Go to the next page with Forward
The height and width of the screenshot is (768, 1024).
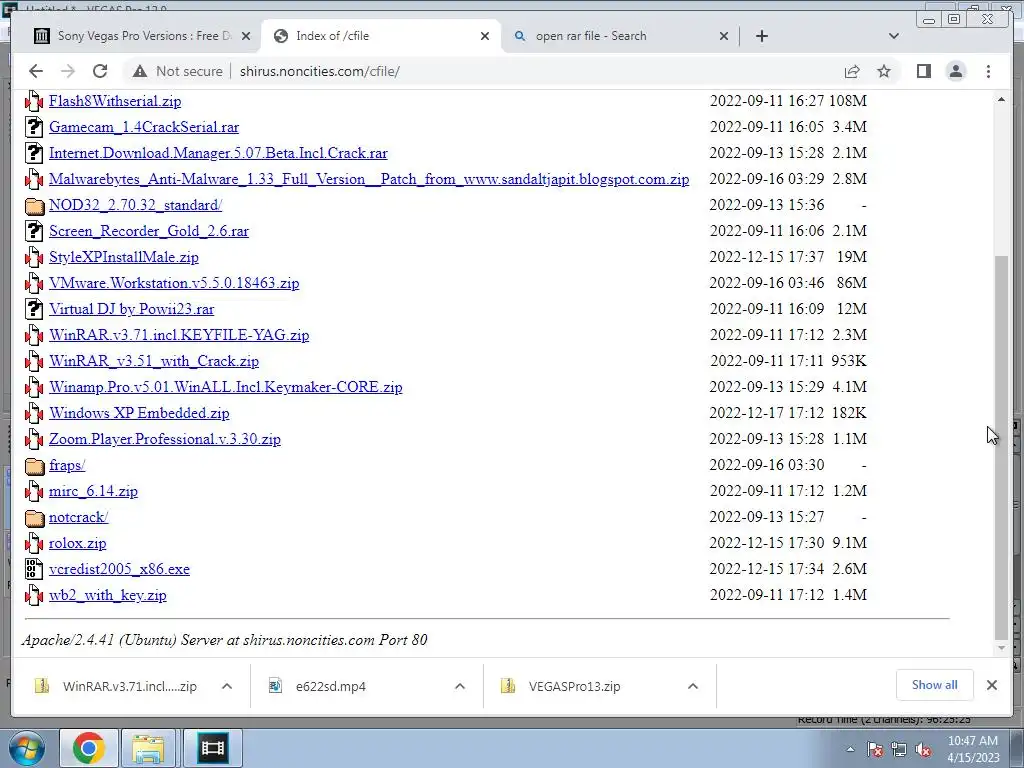coord(68,71)
